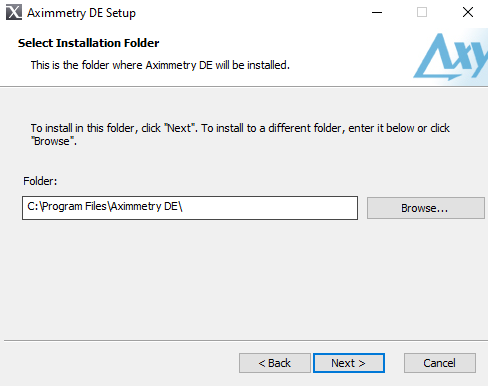488x386 pixels.
Task: Open the Browse... folder picker
Action: pos(426,208)
